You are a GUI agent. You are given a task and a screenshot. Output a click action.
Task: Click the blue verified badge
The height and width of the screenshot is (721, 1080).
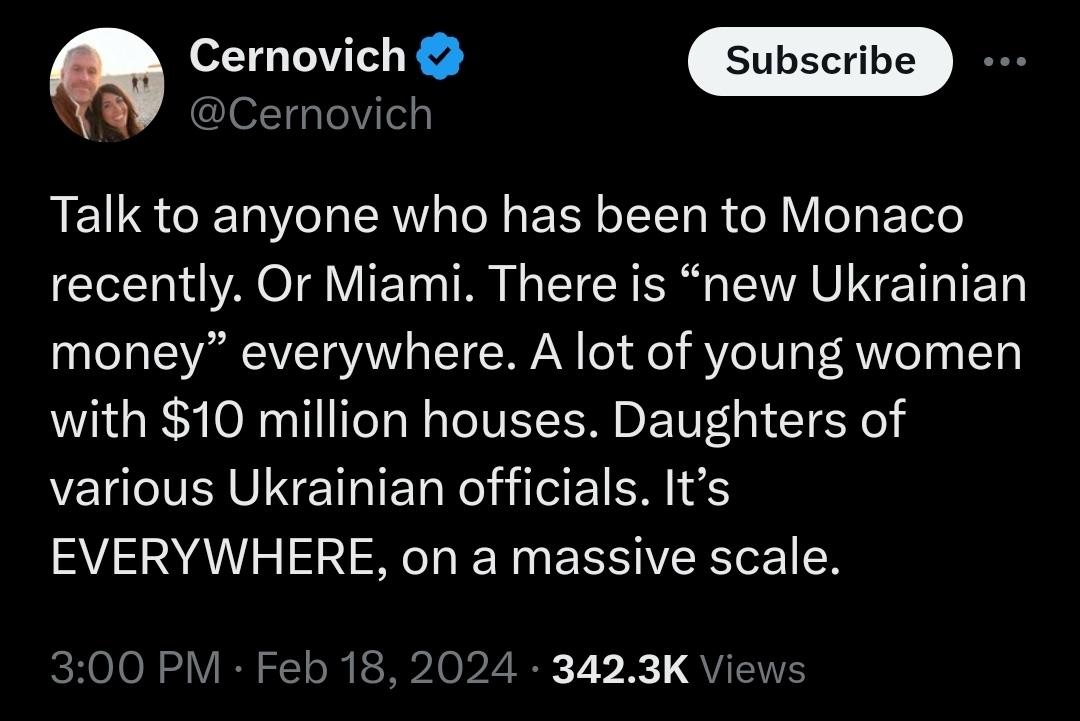click(x=438, y=58)
